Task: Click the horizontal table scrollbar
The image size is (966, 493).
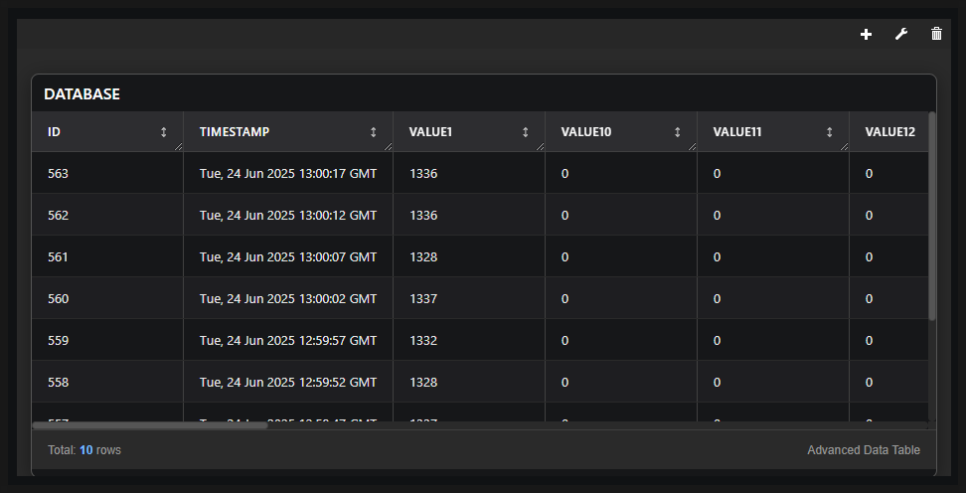Action: [150, 425]
